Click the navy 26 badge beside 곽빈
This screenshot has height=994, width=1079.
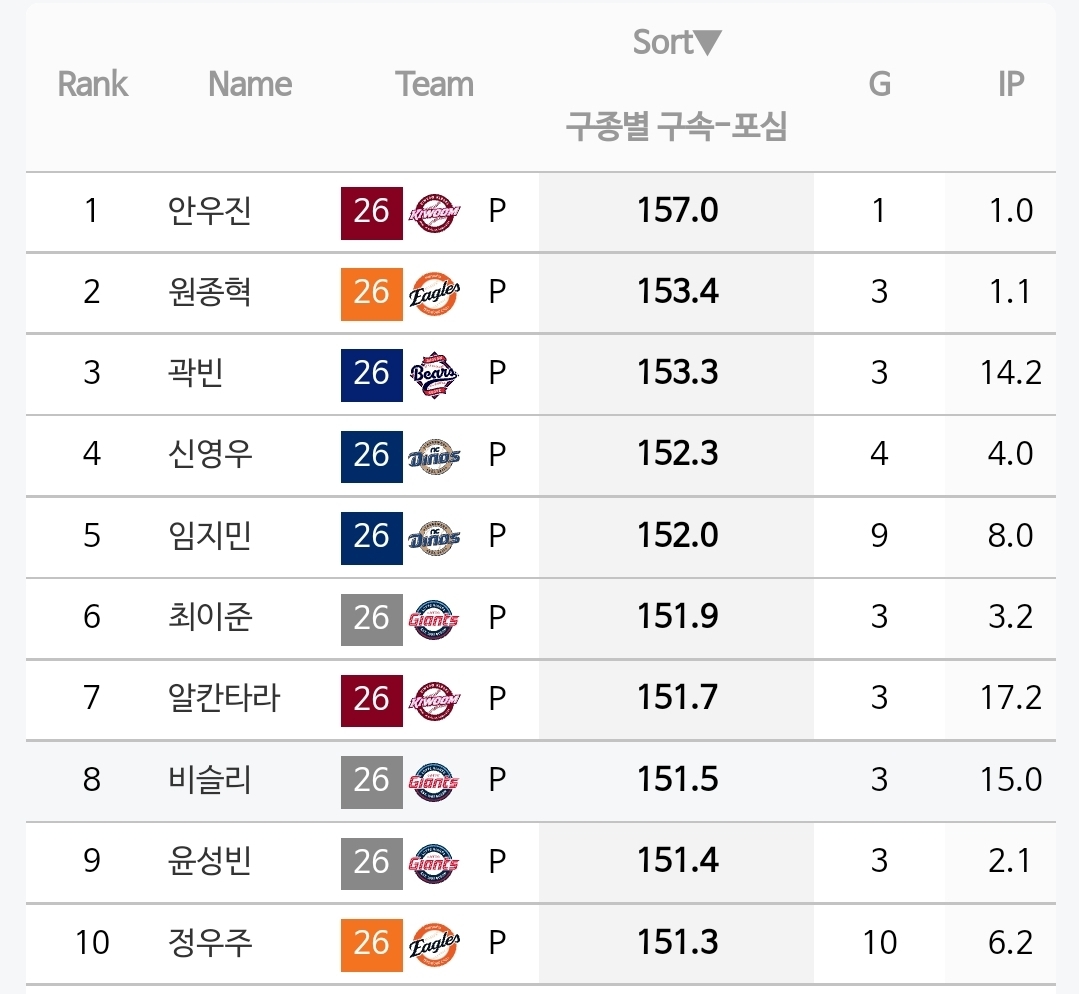pos(371,374)
